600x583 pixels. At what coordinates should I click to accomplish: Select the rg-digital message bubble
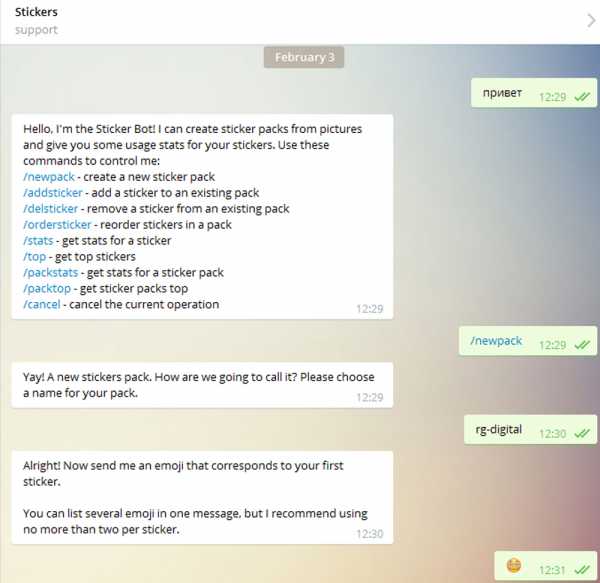(530, 430)
